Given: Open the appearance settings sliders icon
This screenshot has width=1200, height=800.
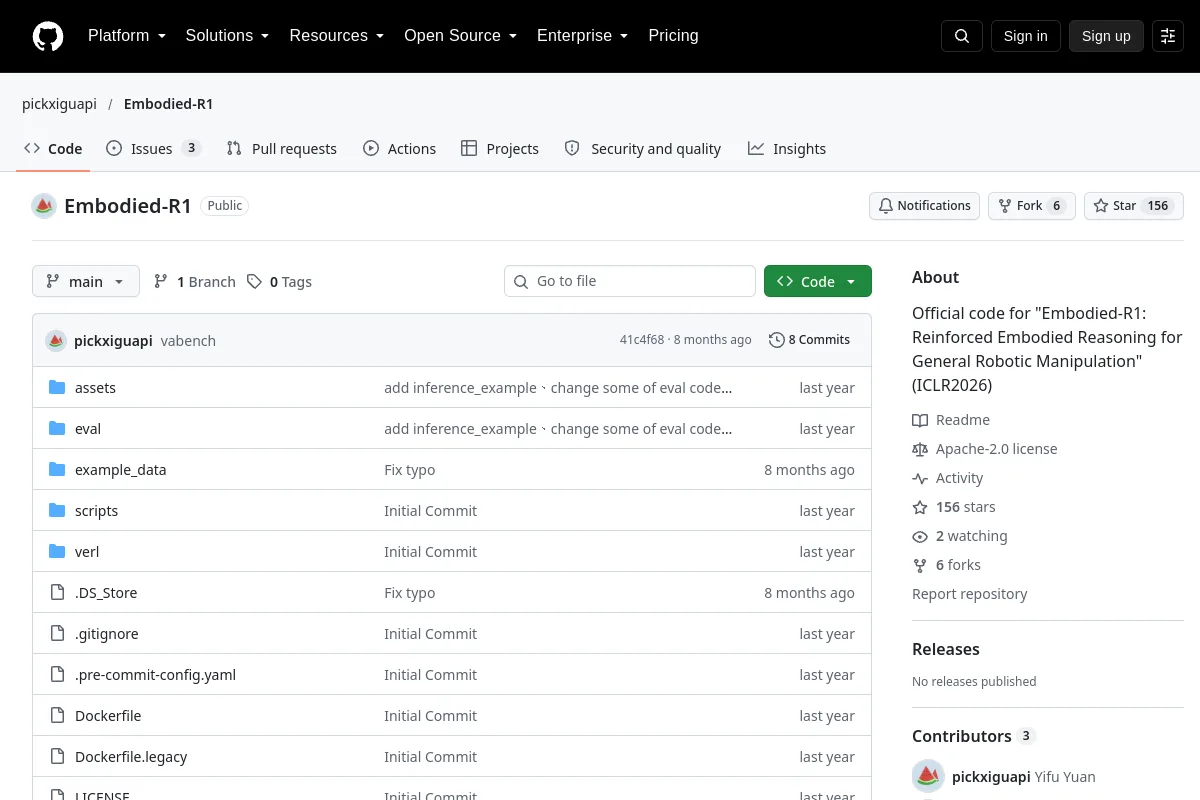Looking at the screenshot, I should coord(1168,36).
